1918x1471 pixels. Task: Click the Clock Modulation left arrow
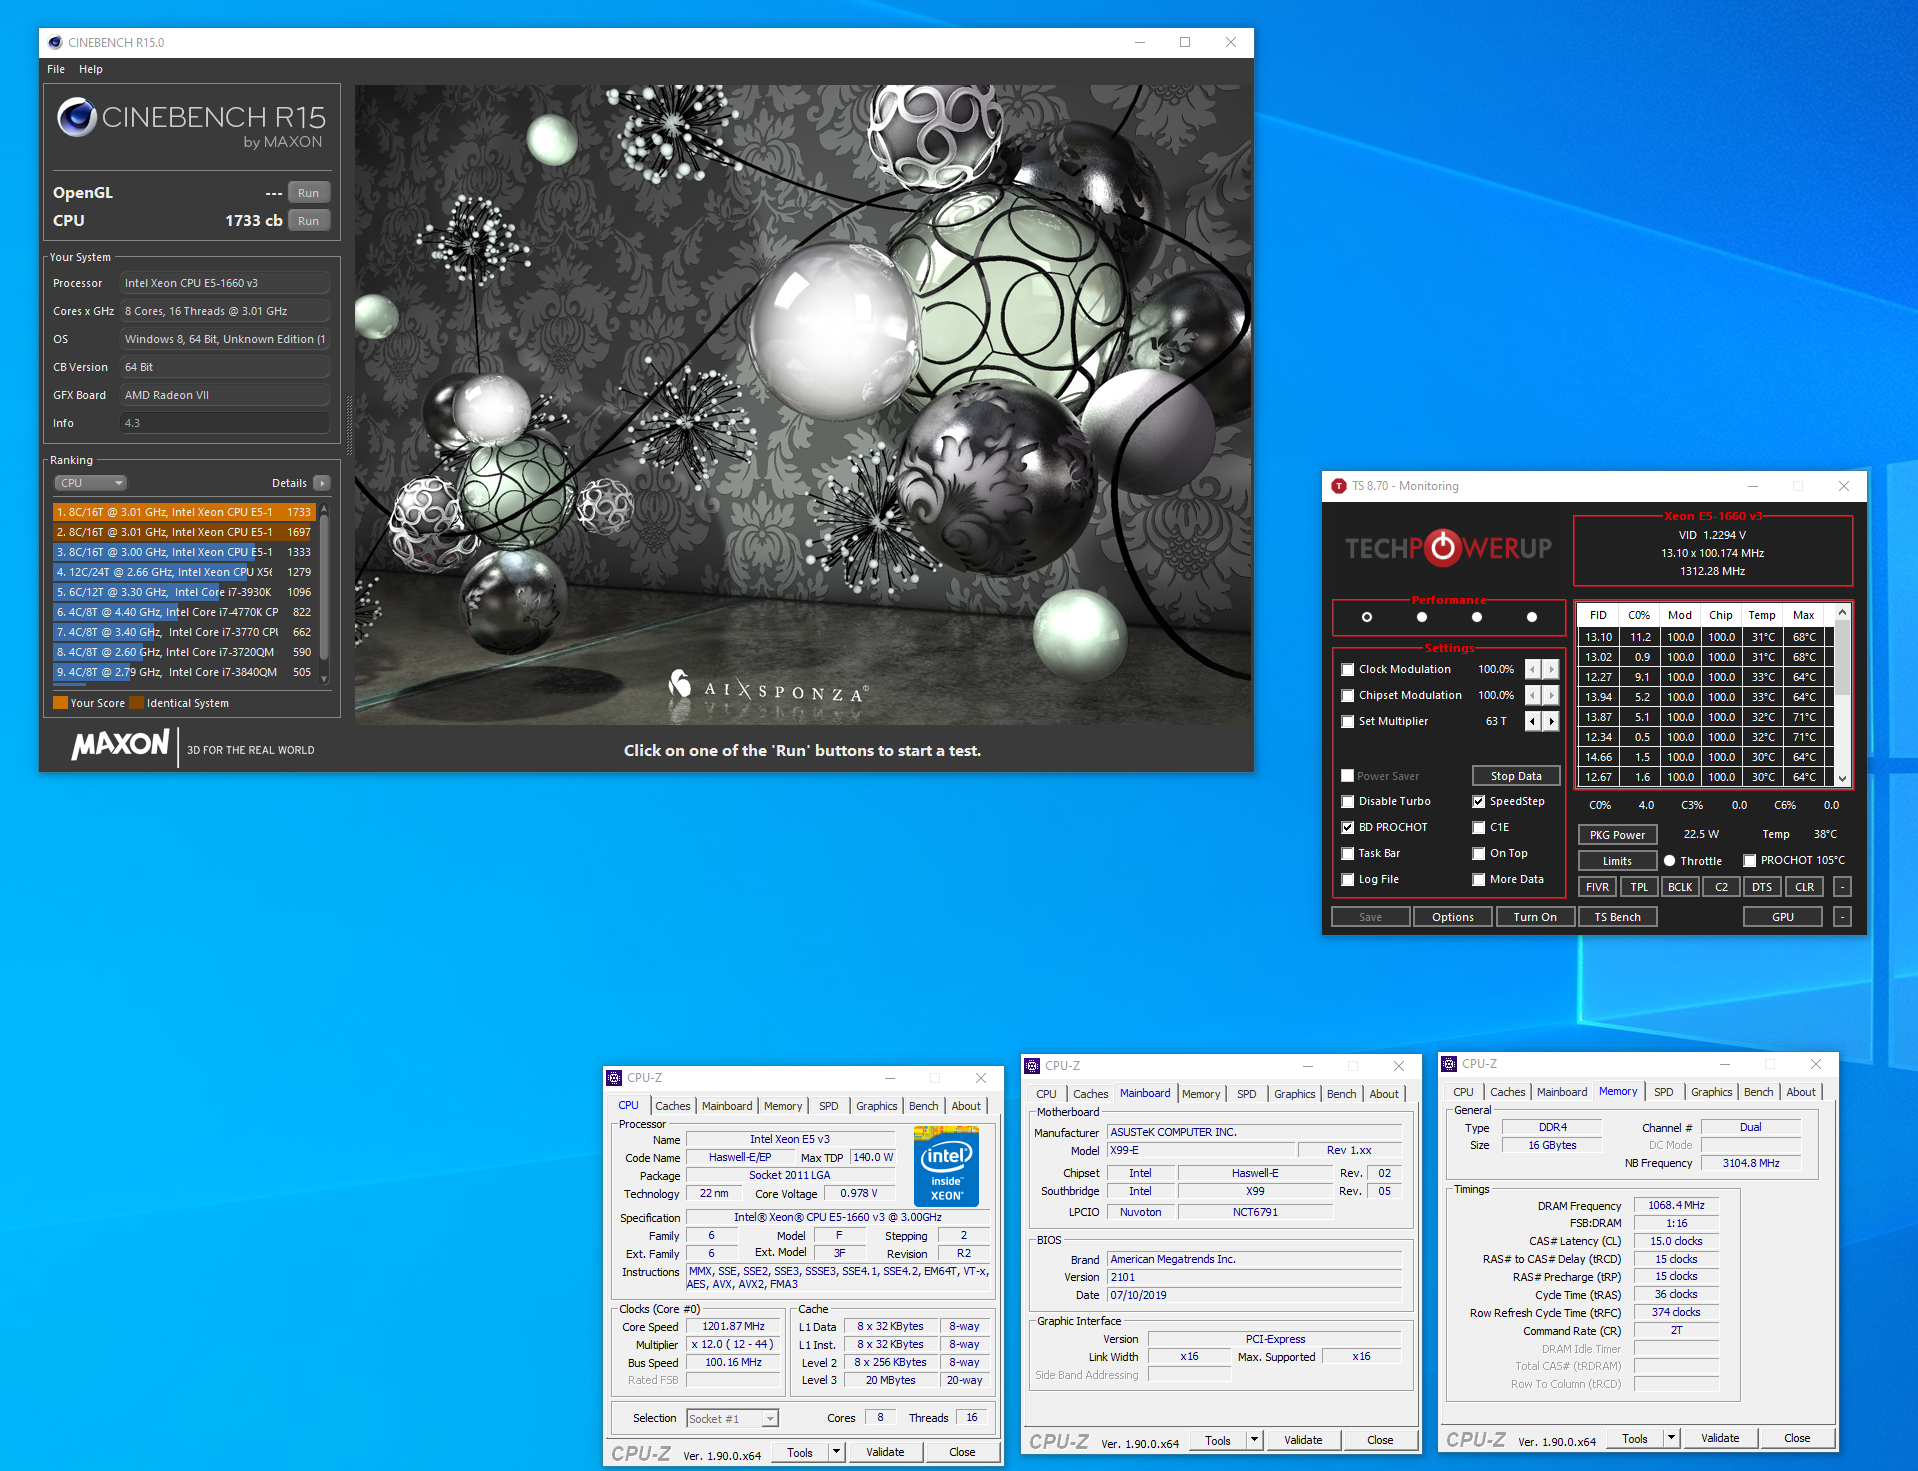coord(1532,669)
